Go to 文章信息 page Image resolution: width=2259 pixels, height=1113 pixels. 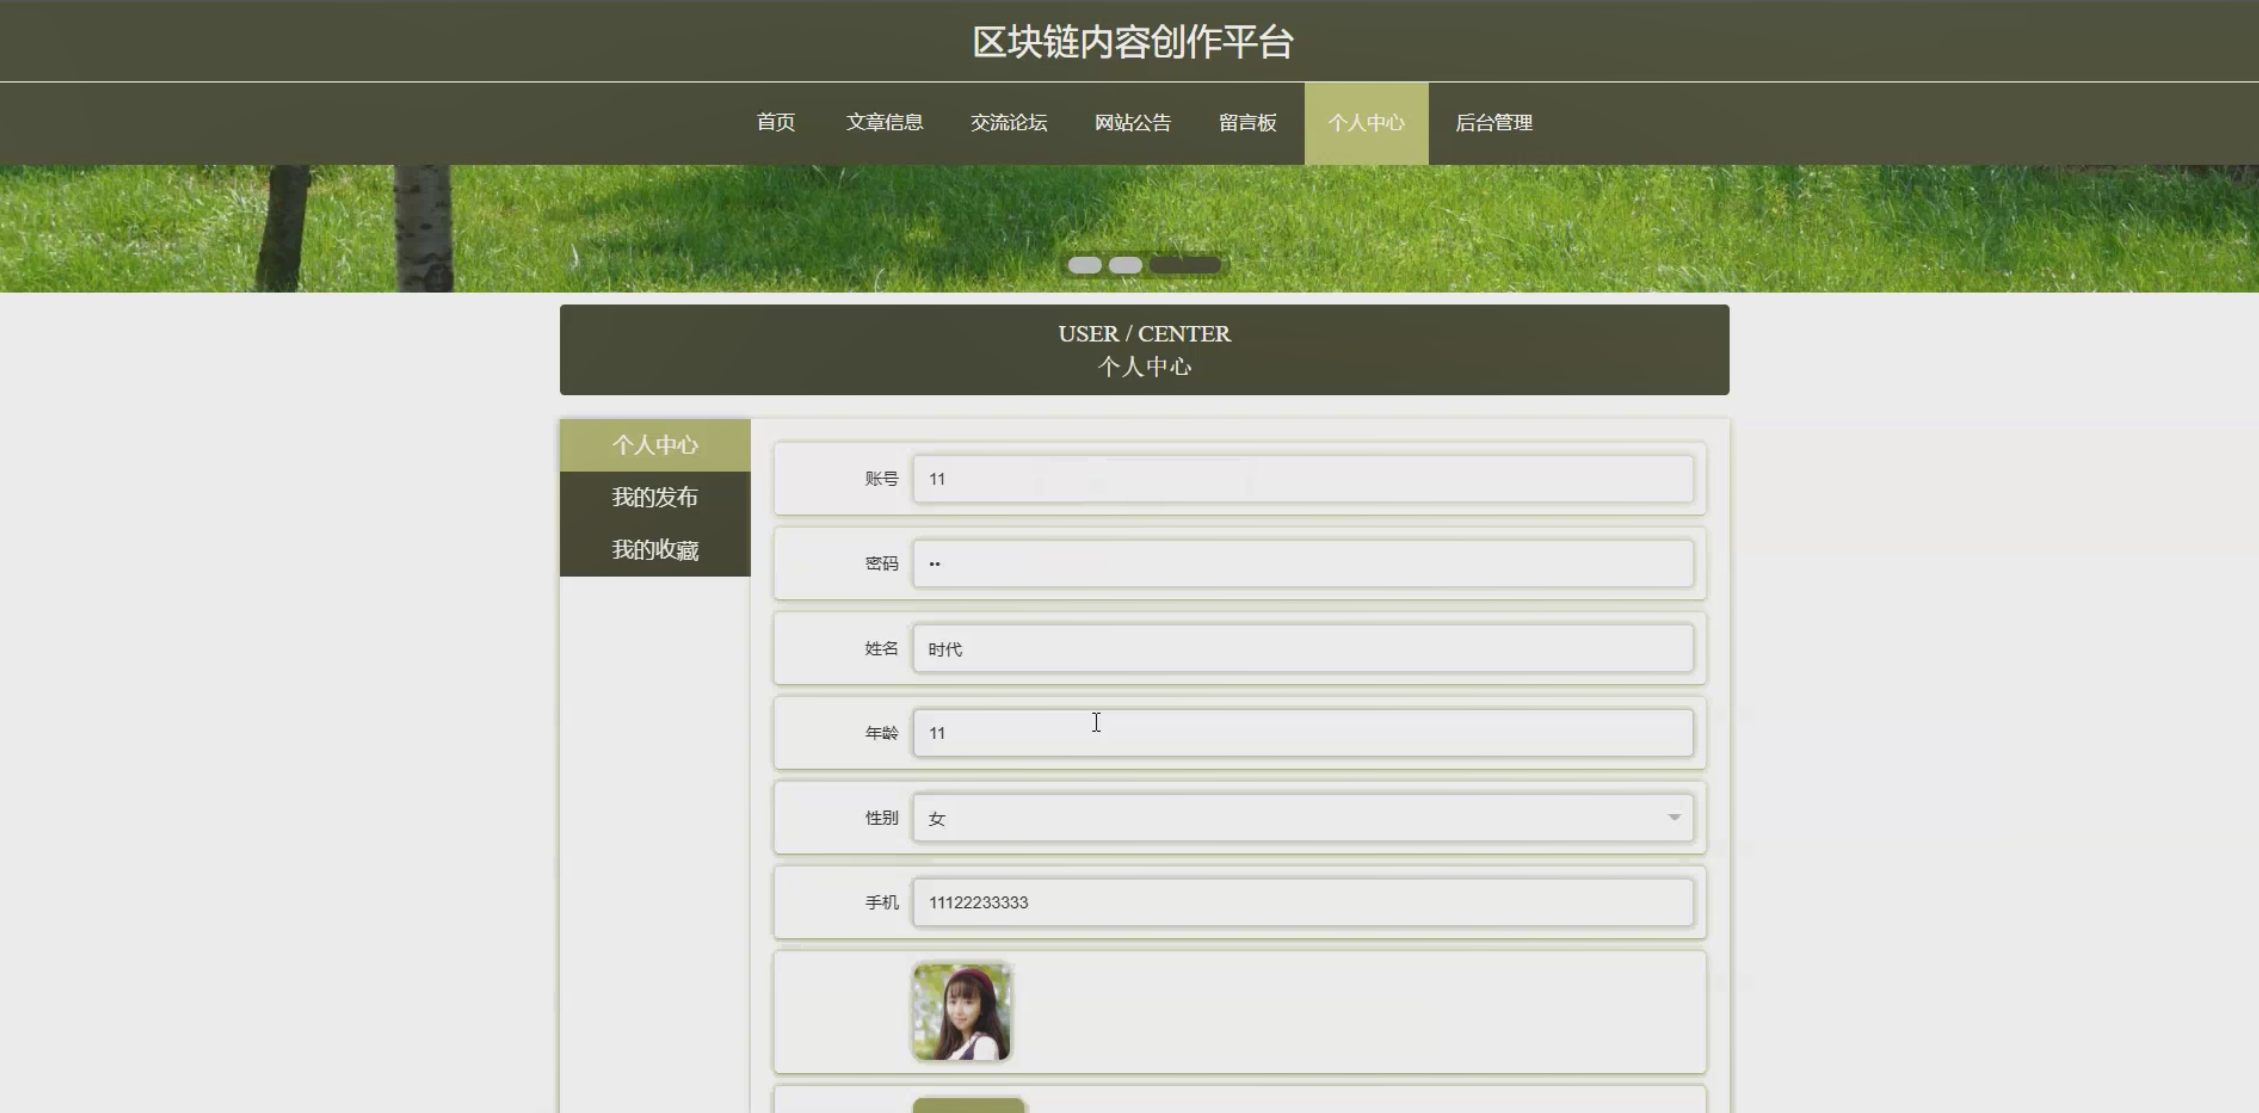(x=884, y=123)
